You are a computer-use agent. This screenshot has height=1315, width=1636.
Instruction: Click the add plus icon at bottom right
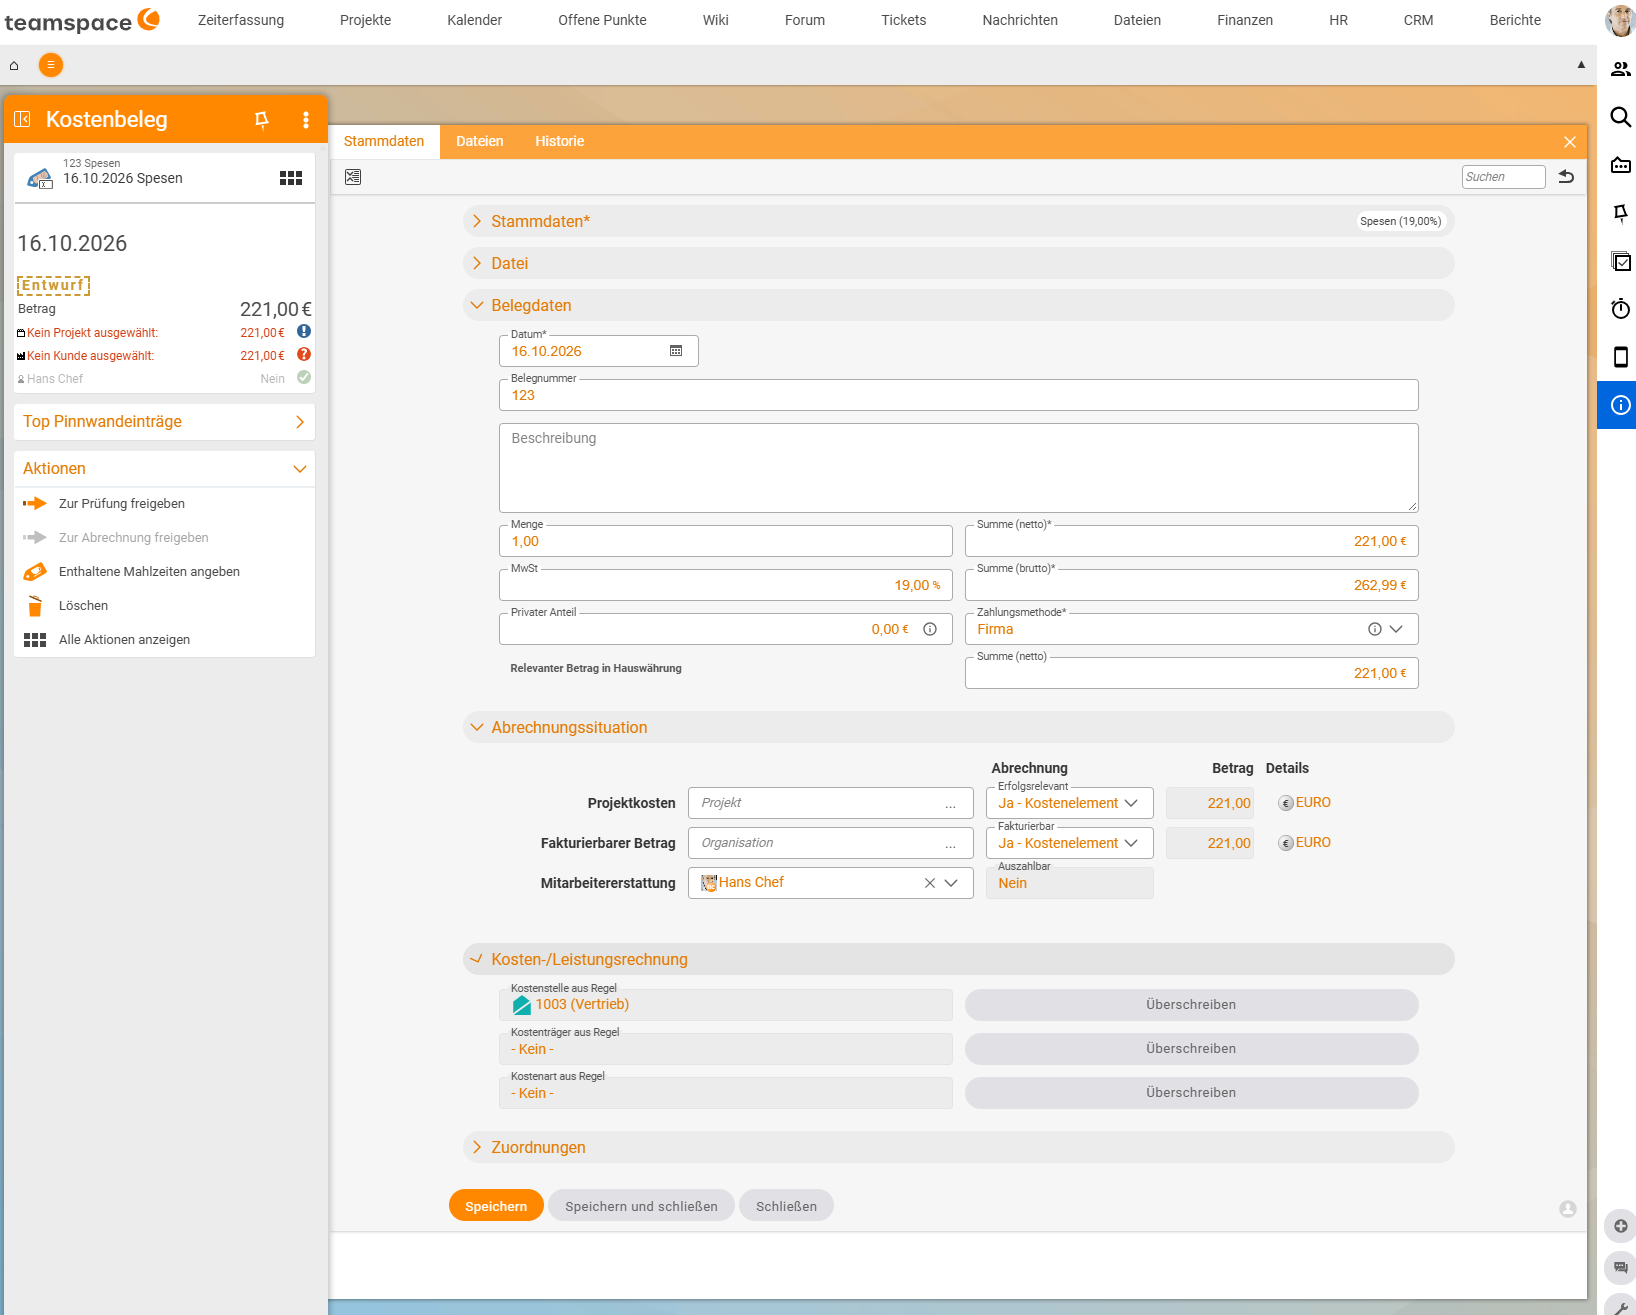pyautogui.click(x=1620, y=1226)
